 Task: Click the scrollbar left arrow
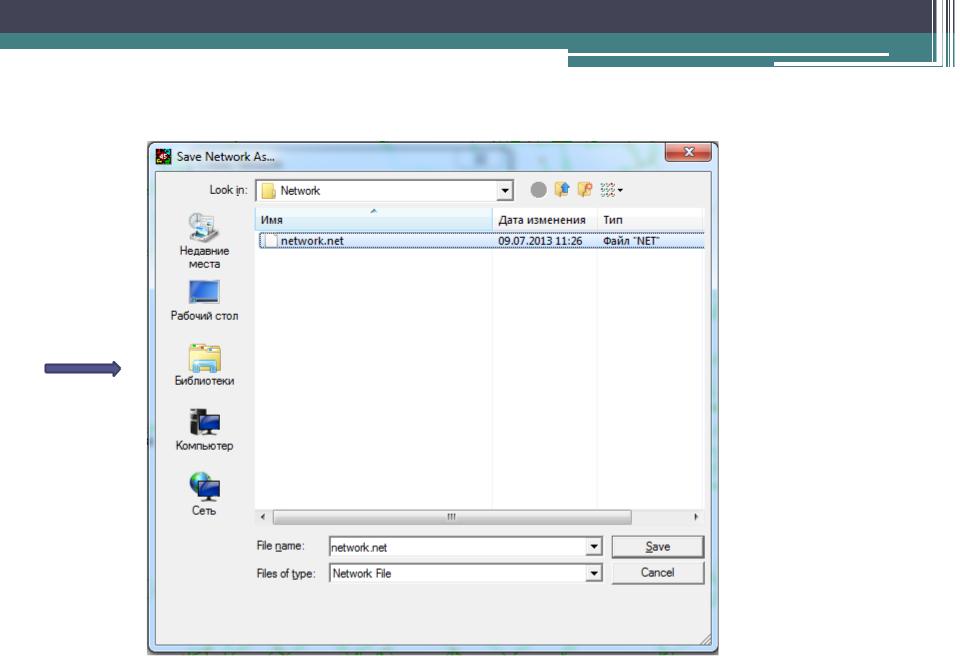point(263,517)
